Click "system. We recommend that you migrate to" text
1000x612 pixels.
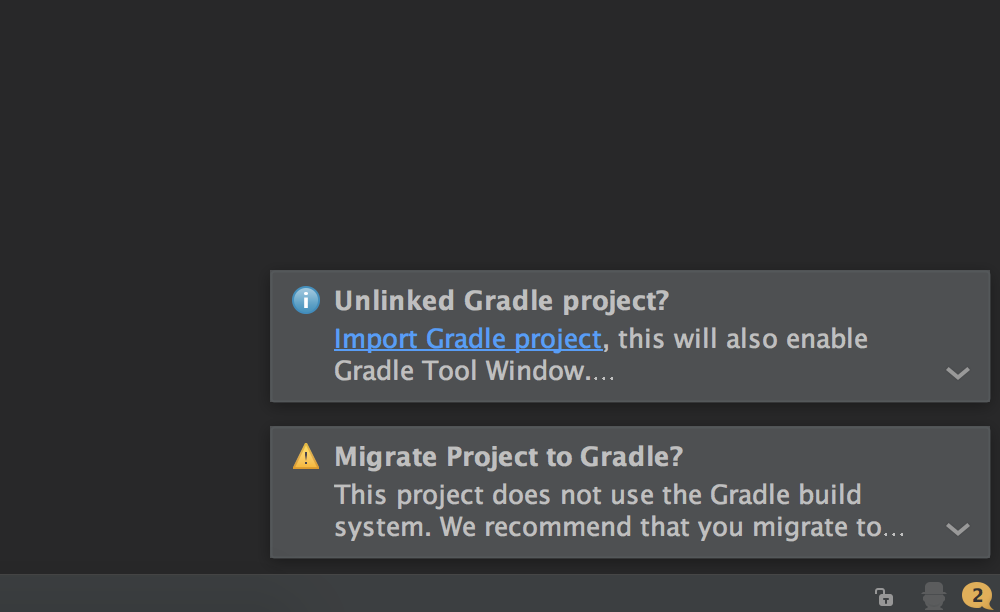618,527
